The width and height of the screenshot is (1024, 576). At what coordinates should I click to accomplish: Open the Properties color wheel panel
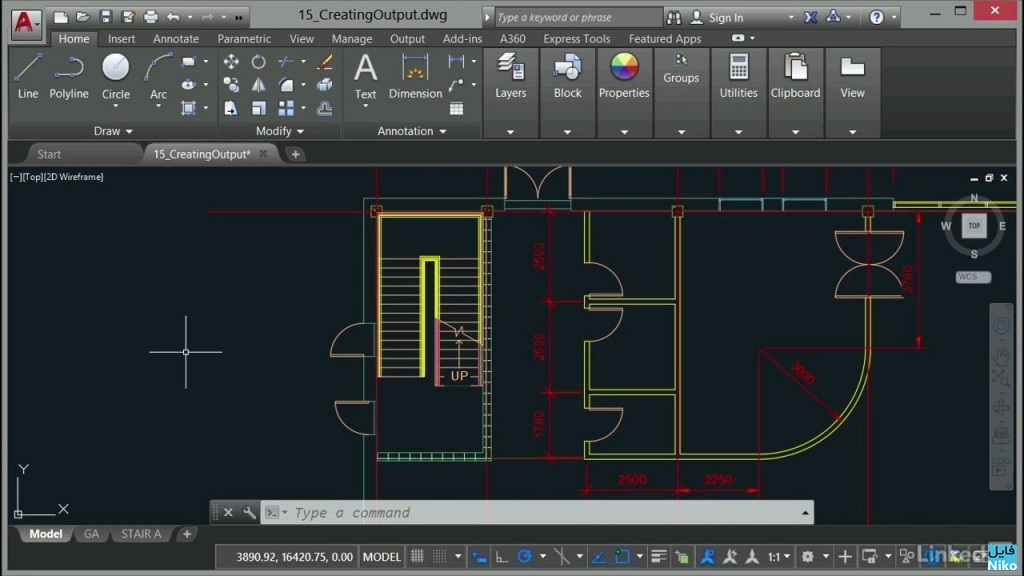[624, 76]
